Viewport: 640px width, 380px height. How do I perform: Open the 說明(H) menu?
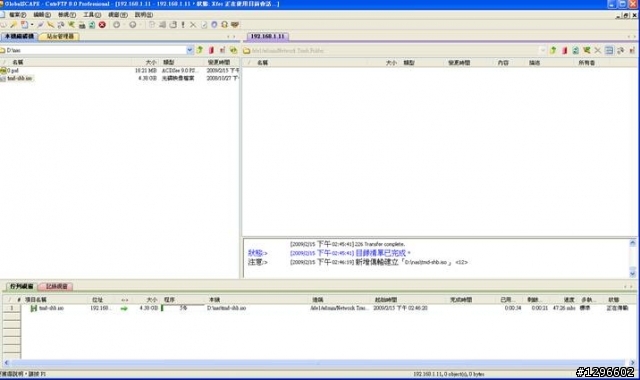point(143,15)
